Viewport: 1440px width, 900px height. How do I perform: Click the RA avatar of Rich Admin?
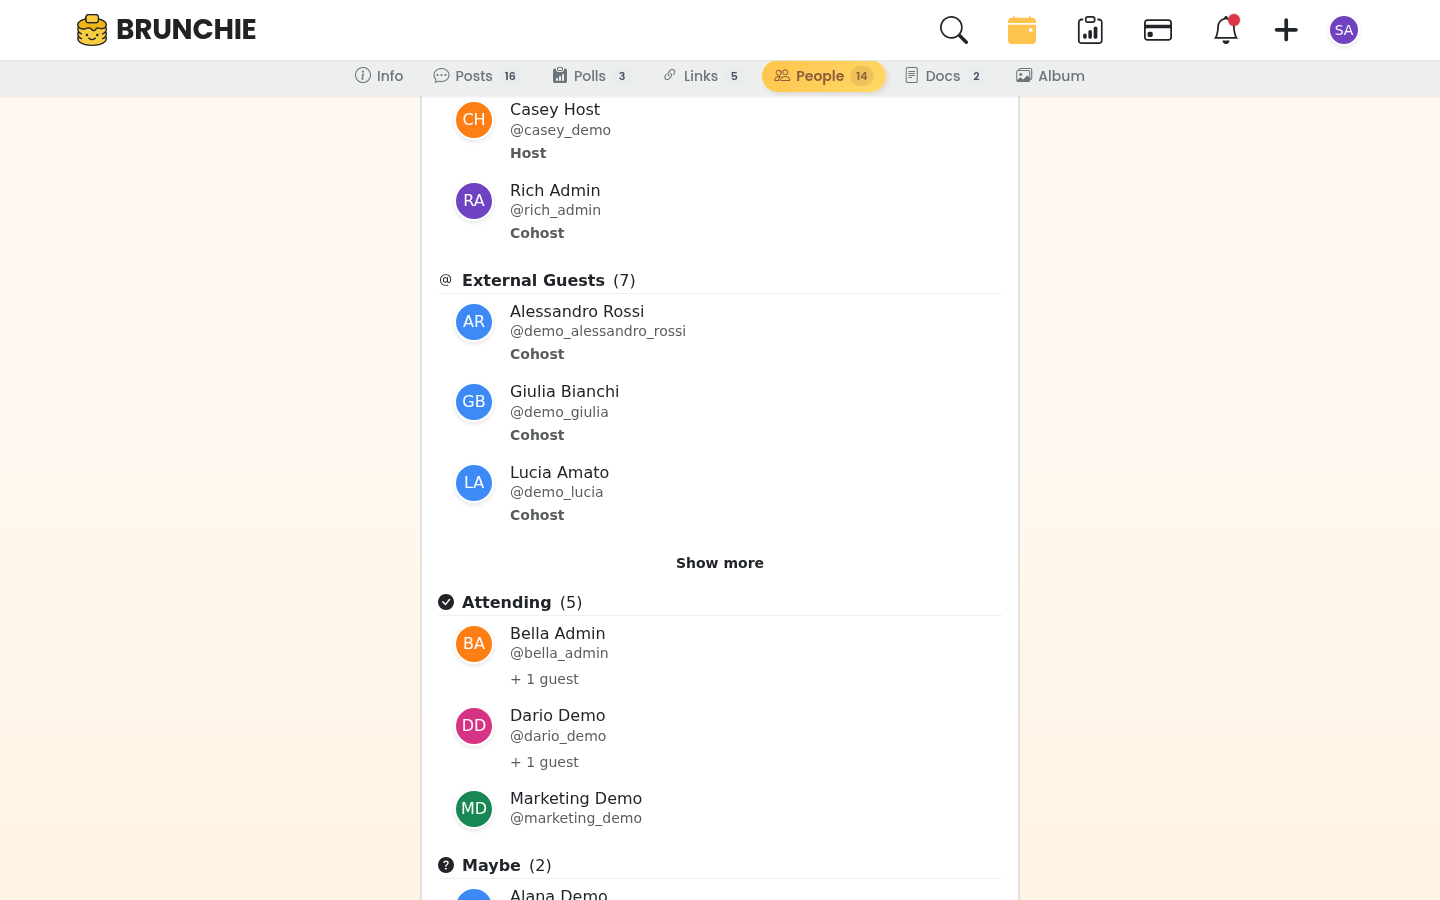point(474,201)
